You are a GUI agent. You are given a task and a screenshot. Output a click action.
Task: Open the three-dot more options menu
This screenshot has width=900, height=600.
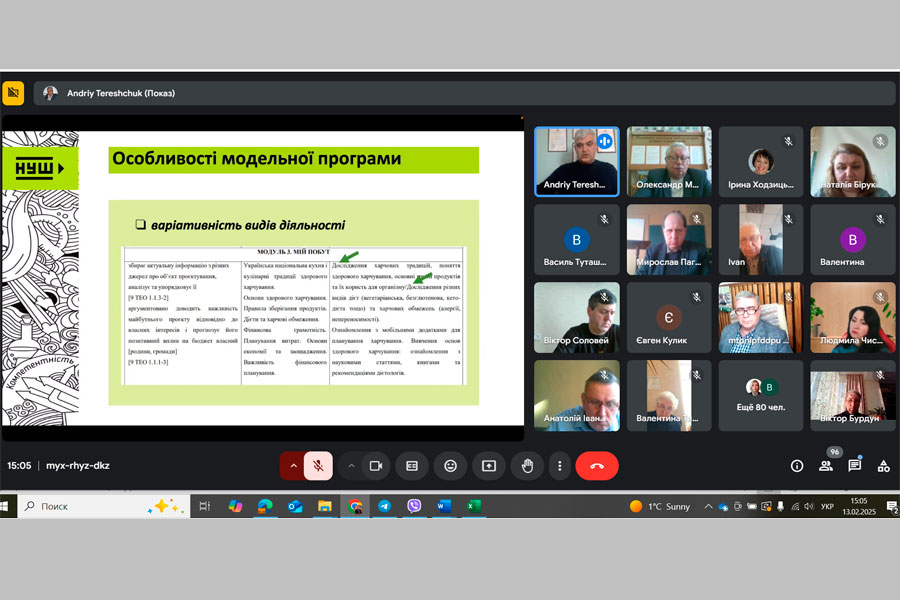(560, 466)
